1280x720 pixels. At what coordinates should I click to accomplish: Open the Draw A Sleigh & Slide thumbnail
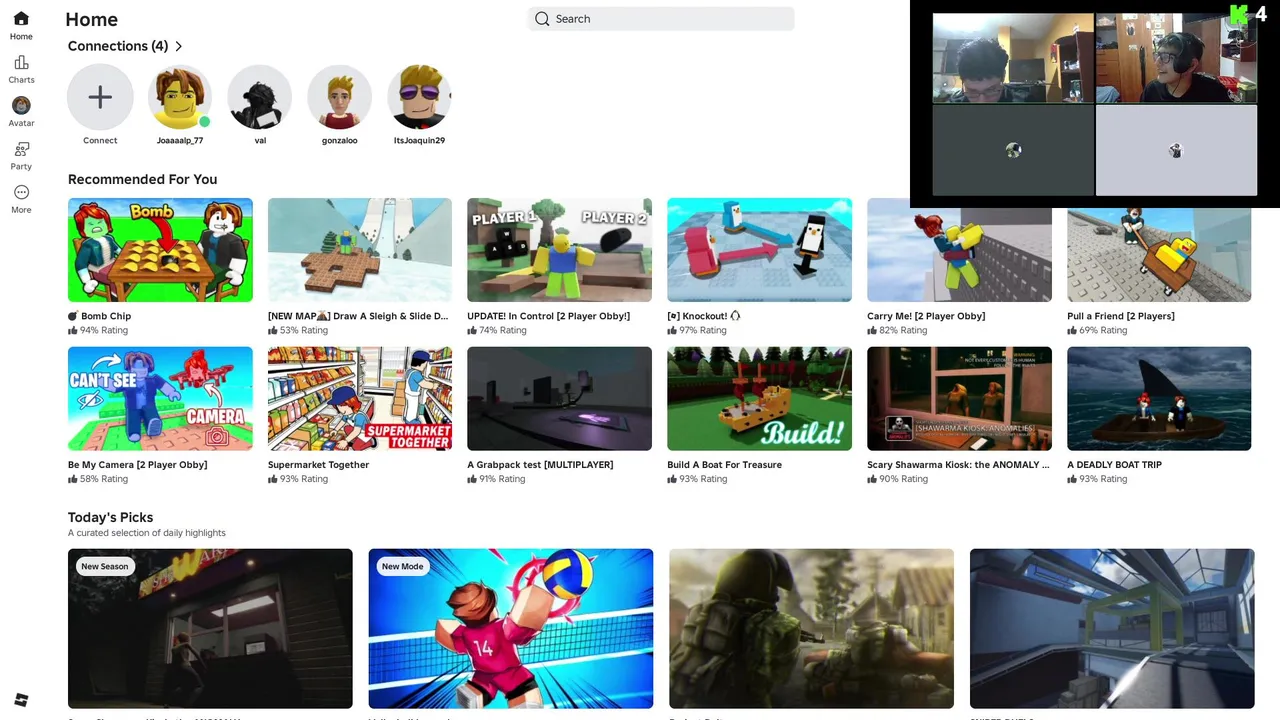click(x=360, y=250)
